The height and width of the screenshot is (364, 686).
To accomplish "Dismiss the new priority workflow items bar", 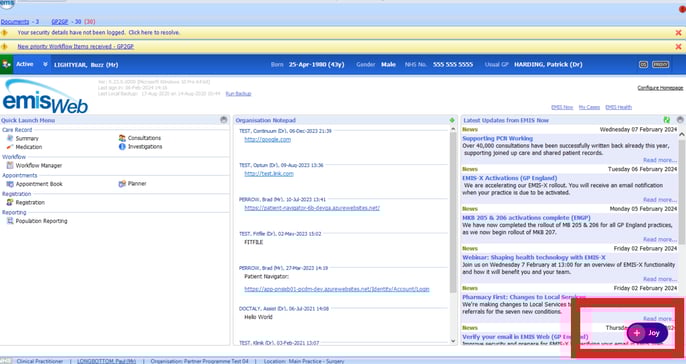I will click(x=678, y=46).
